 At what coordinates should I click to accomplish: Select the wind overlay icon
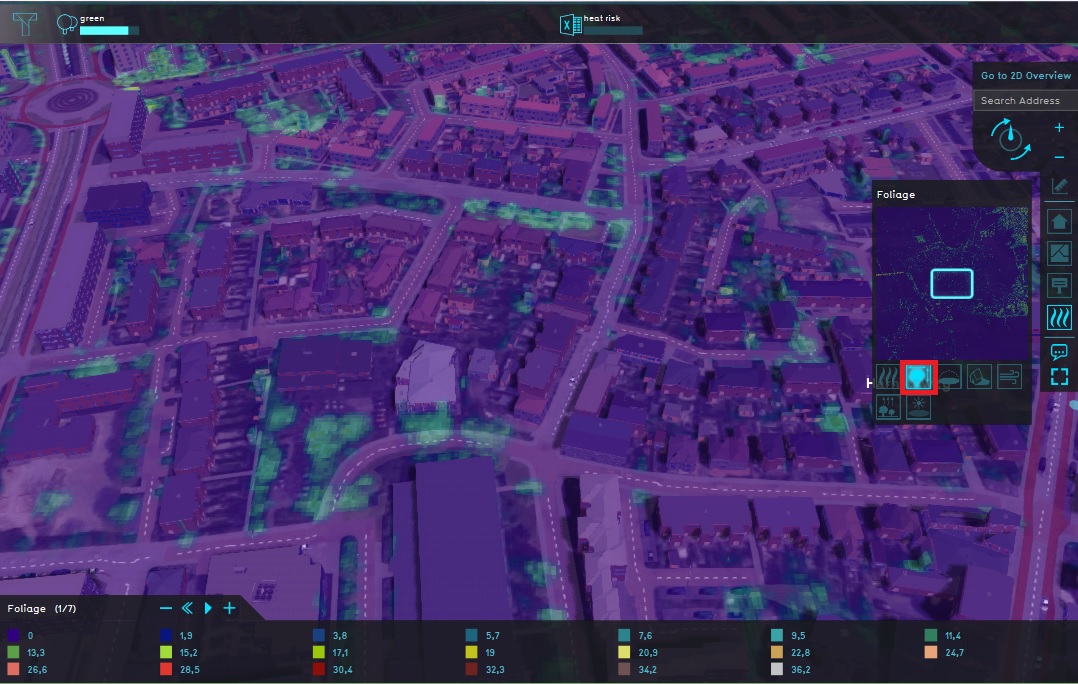1010,377
